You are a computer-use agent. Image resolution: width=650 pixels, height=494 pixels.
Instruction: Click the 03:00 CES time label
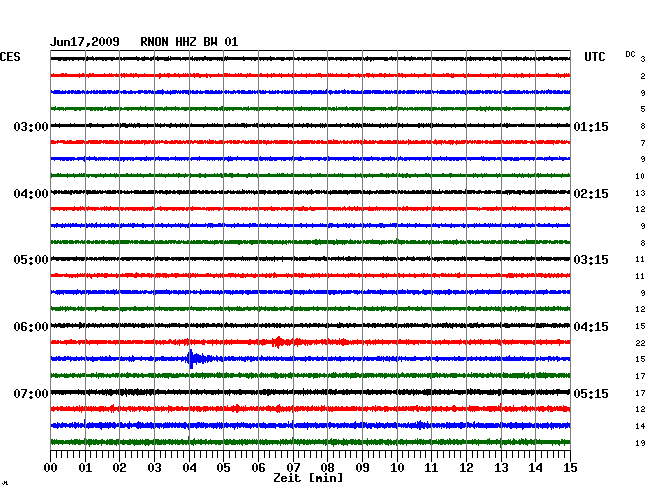[31, 126]
